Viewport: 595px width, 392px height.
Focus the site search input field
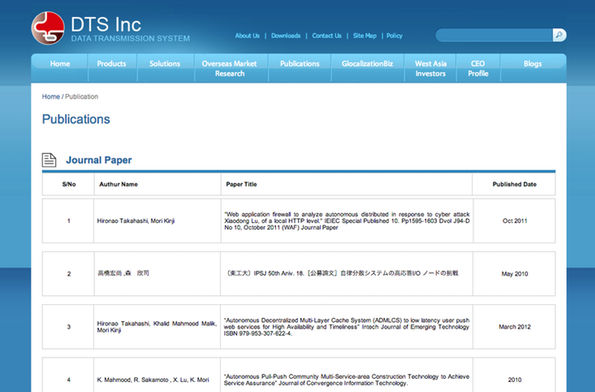click(494, 35)
